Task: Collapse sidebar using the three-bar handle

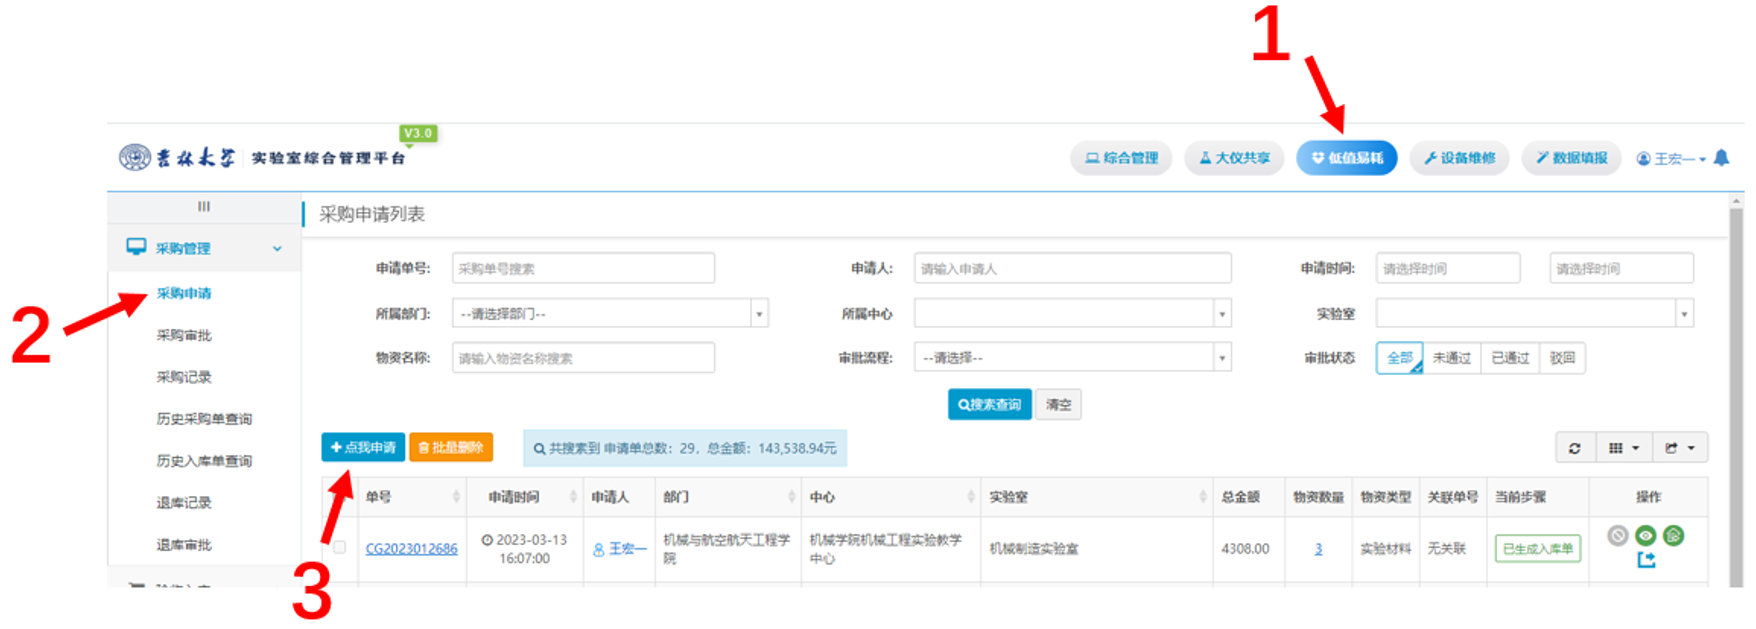Action: pos(204,207)
